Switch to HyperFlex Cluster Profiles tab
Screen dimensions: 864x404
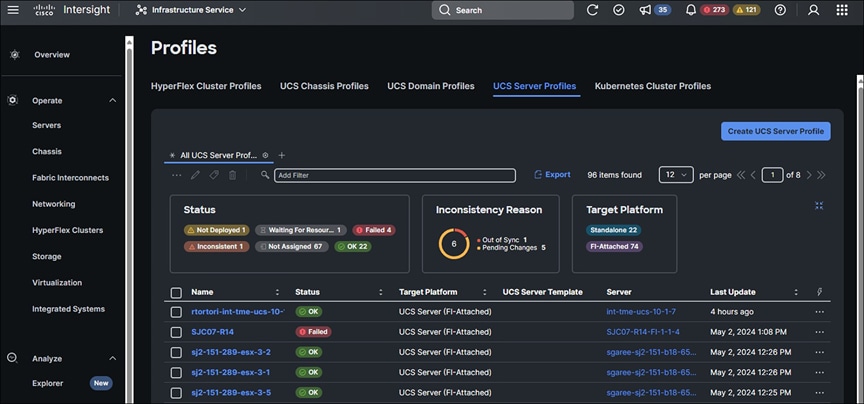pyautogui.click(x=206, y=86)
